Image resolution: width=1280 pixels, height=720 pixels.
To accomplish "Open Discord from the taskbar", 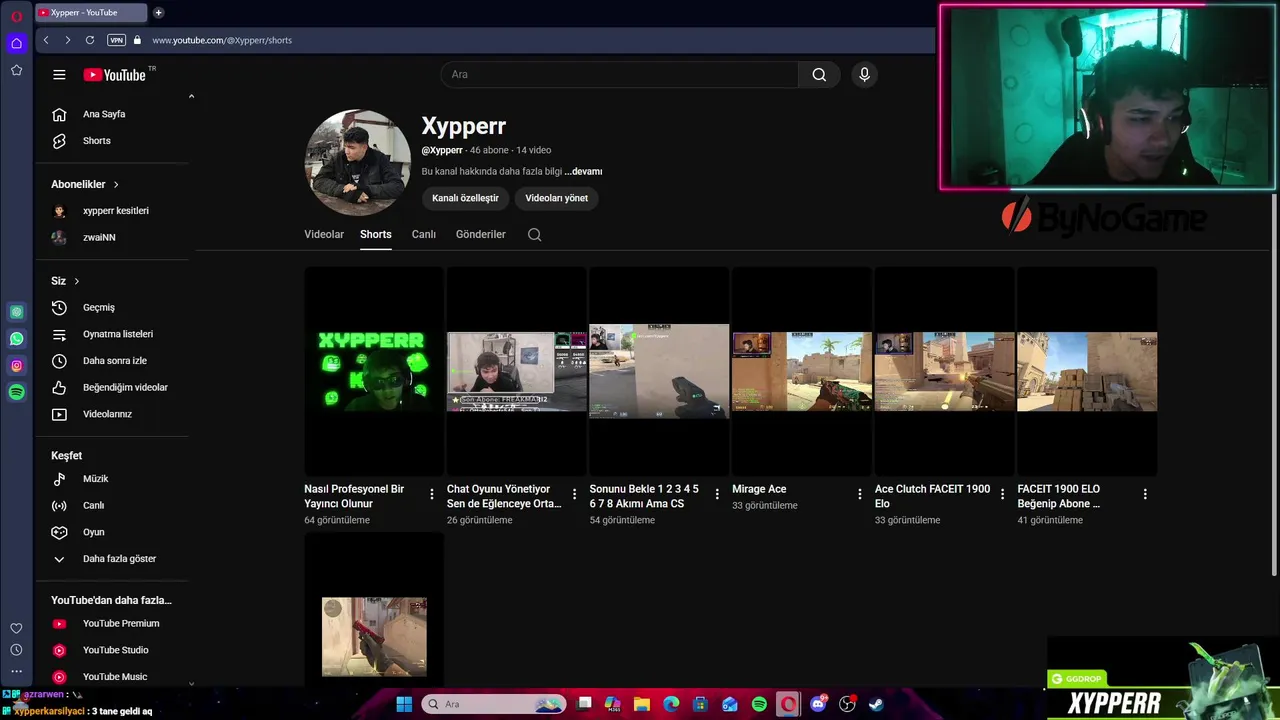I will point(819,704).
